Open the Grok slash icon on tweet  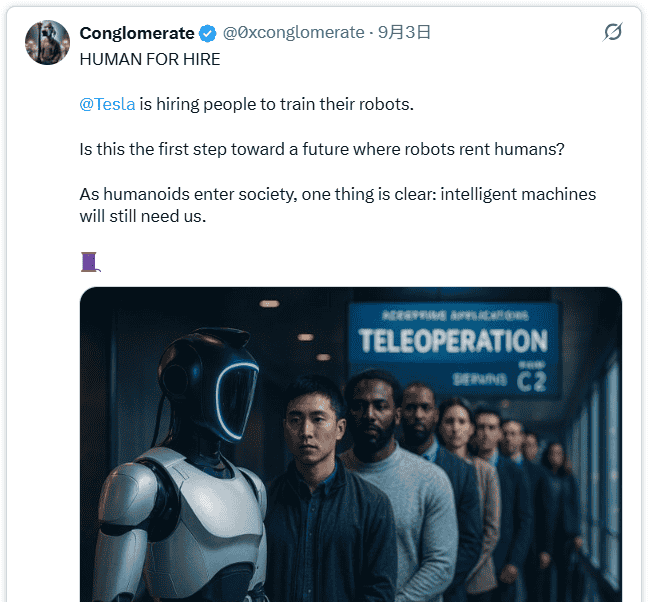click(613, 32)
